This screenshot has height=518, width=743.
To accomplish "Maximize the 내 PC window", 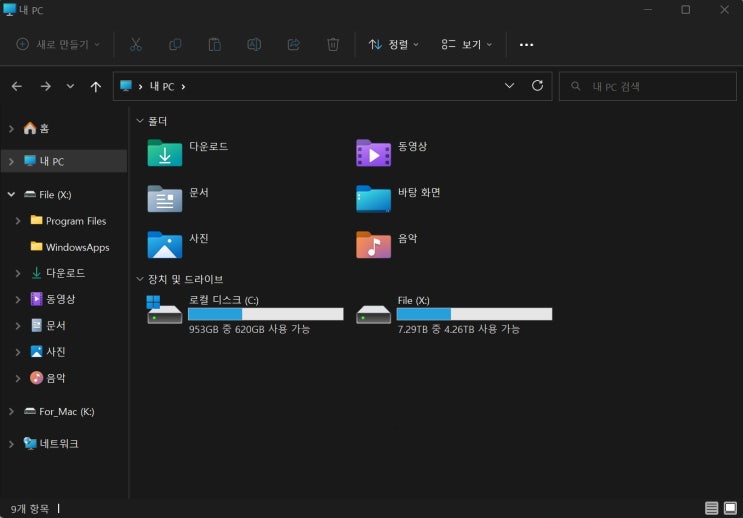I will pos(686,9).
